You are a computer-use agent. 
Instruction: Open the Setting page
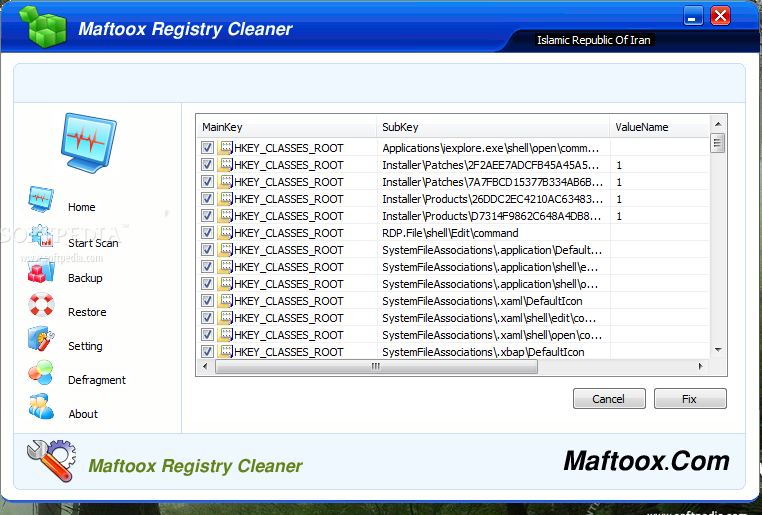point(85,346)
